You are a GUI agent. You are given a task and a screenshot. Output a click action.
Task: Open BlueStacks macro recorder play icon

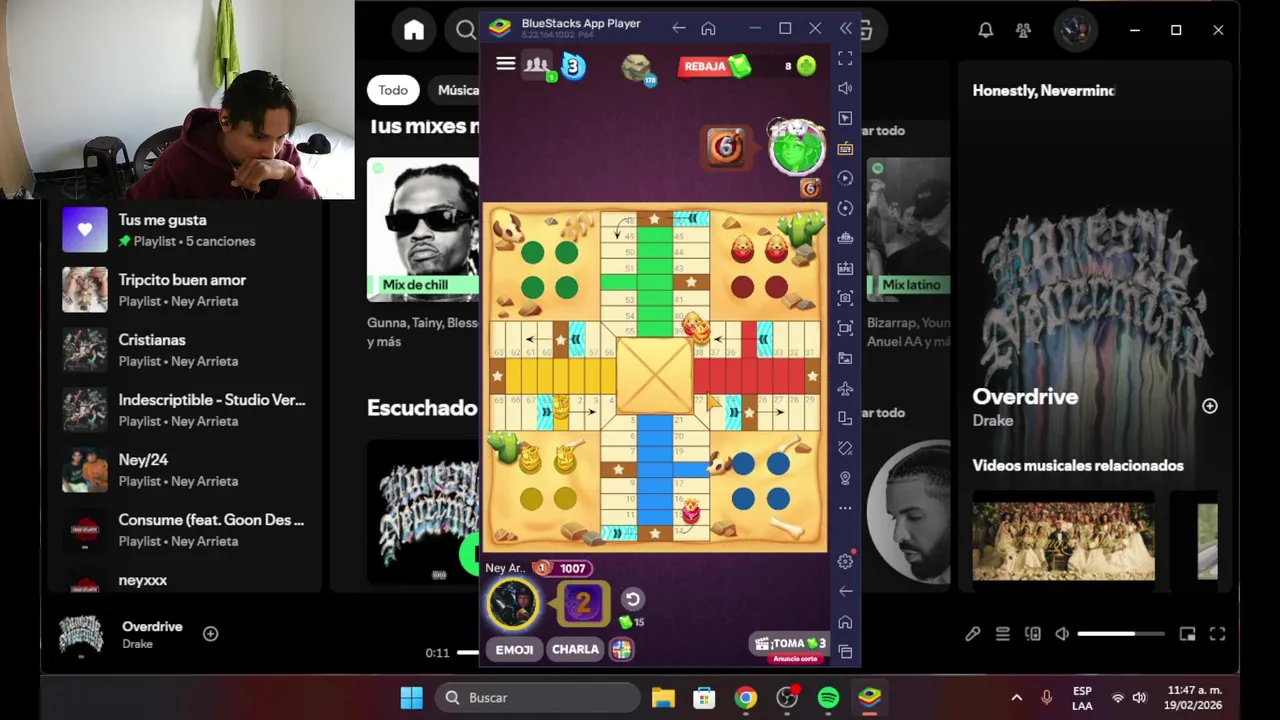(845, 178)
